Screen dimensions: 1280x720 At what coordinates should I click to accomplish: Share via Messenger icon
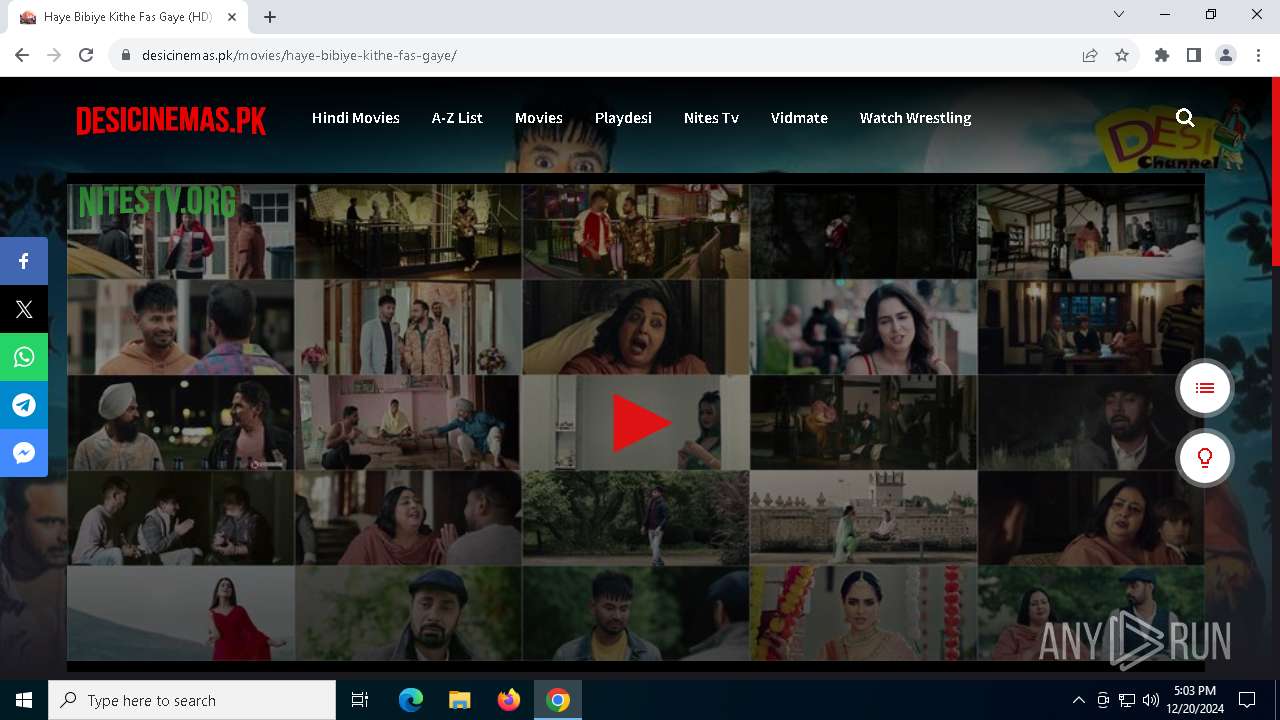[24, 453]
